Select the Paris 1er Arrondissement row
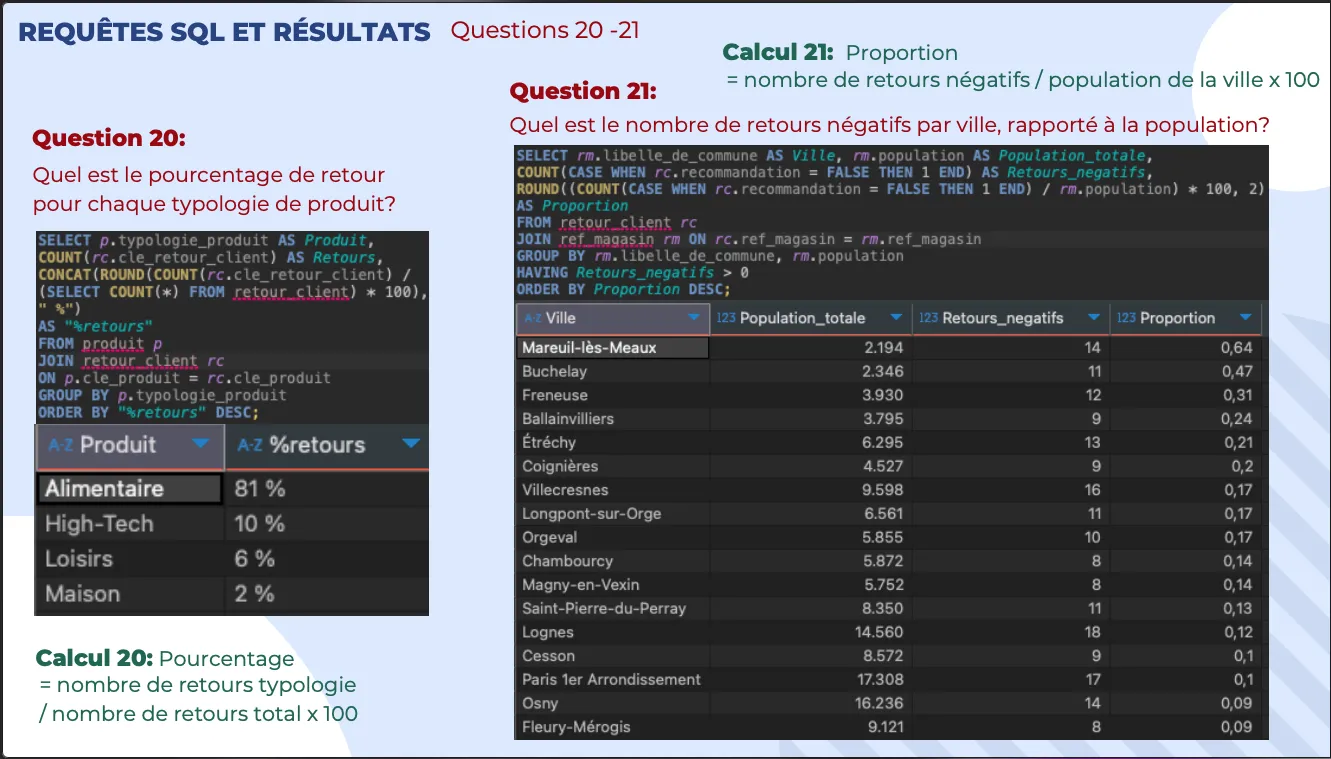 tap(611, 679)
